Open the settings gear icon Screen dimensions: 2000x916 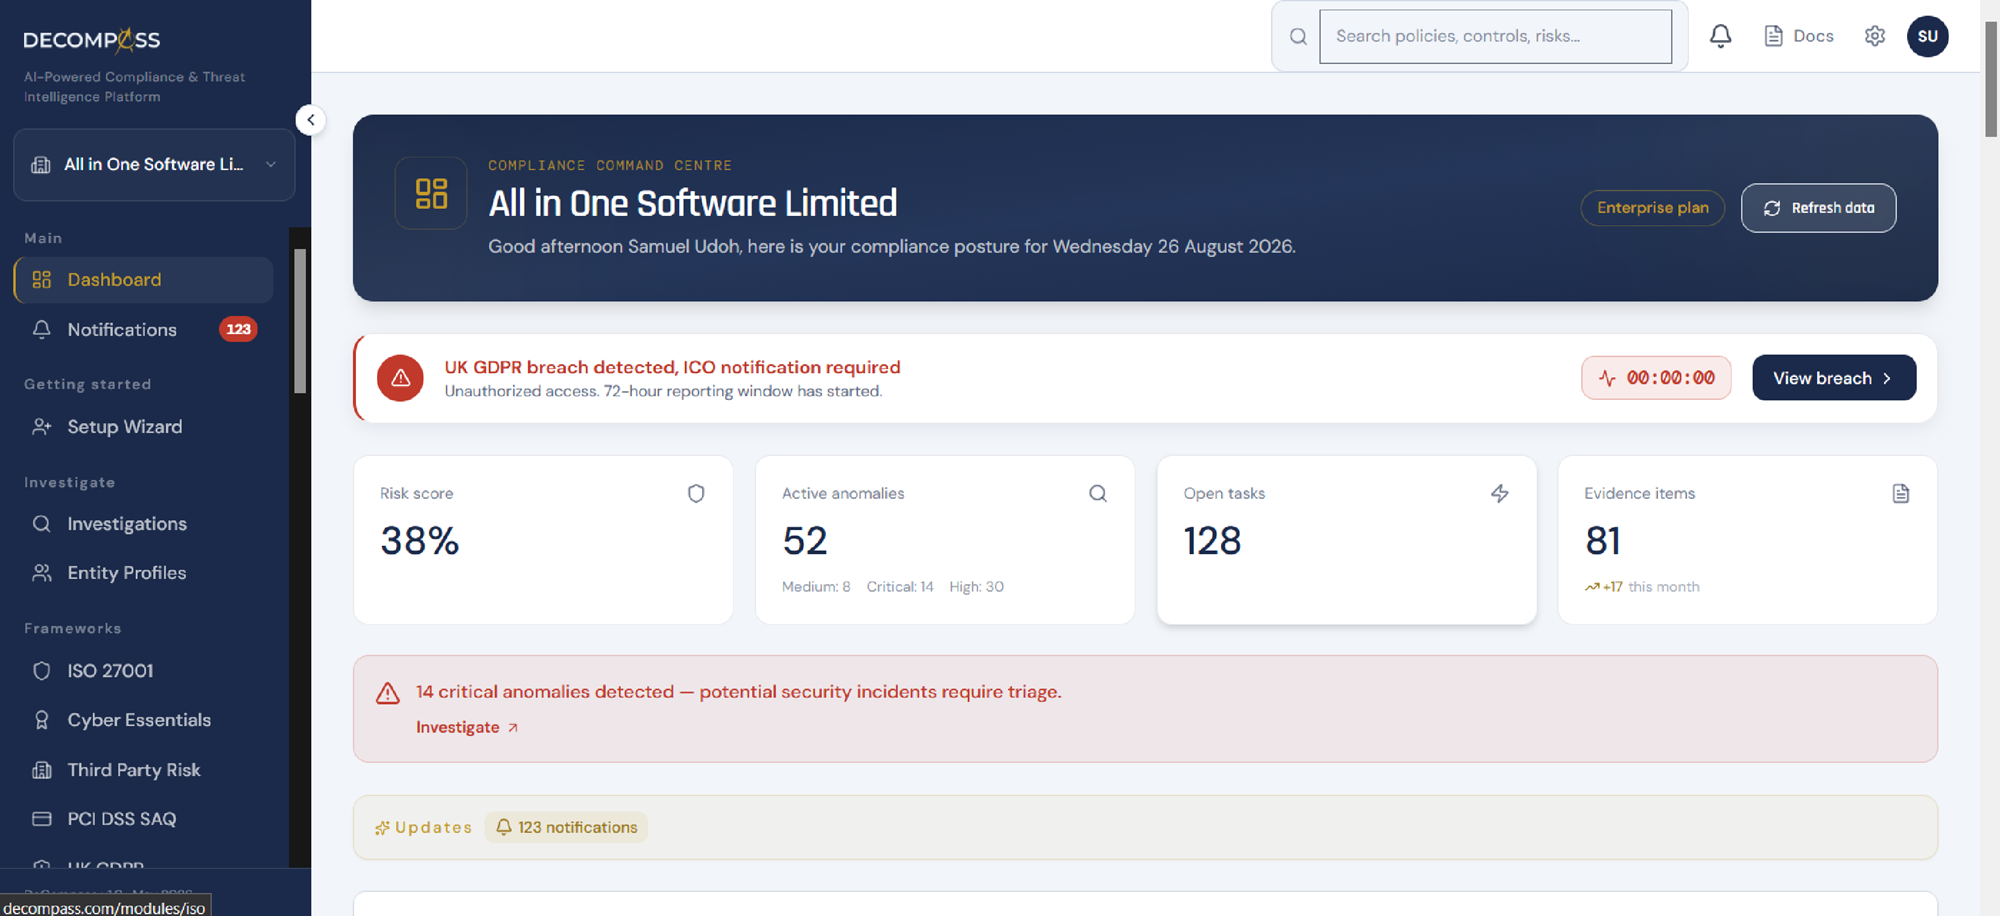coord(1875,36)
